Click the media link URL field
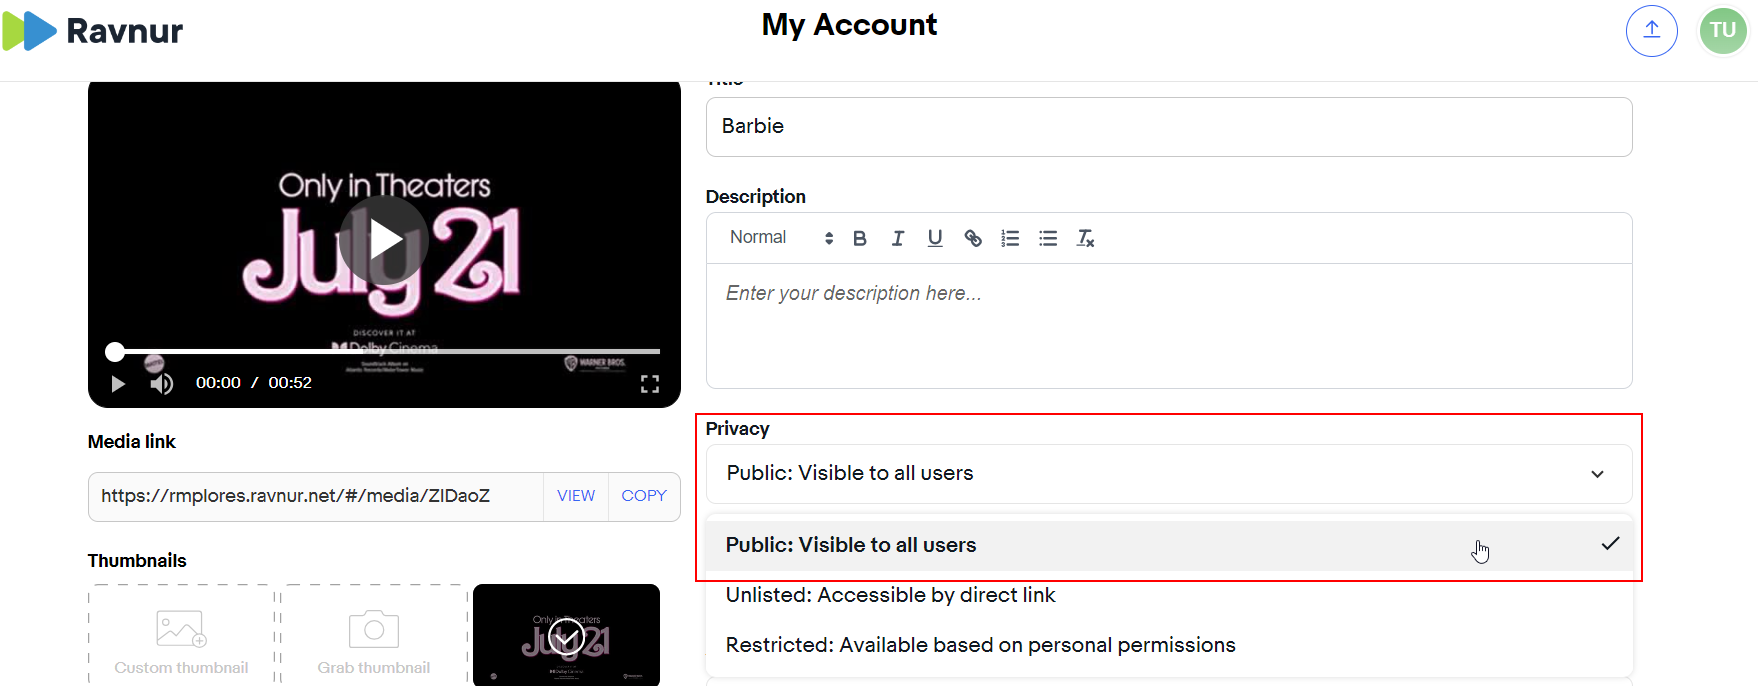 pyautogui.click(x=316, y=496)
